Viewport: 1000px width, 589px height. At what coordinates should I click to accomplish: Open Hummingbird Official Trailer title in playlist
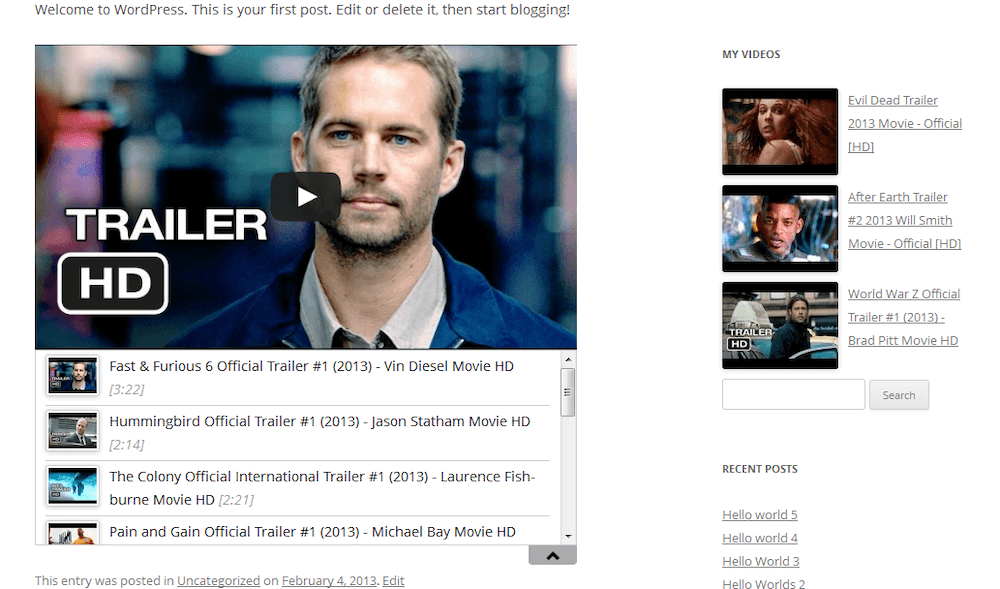[320, 421]
